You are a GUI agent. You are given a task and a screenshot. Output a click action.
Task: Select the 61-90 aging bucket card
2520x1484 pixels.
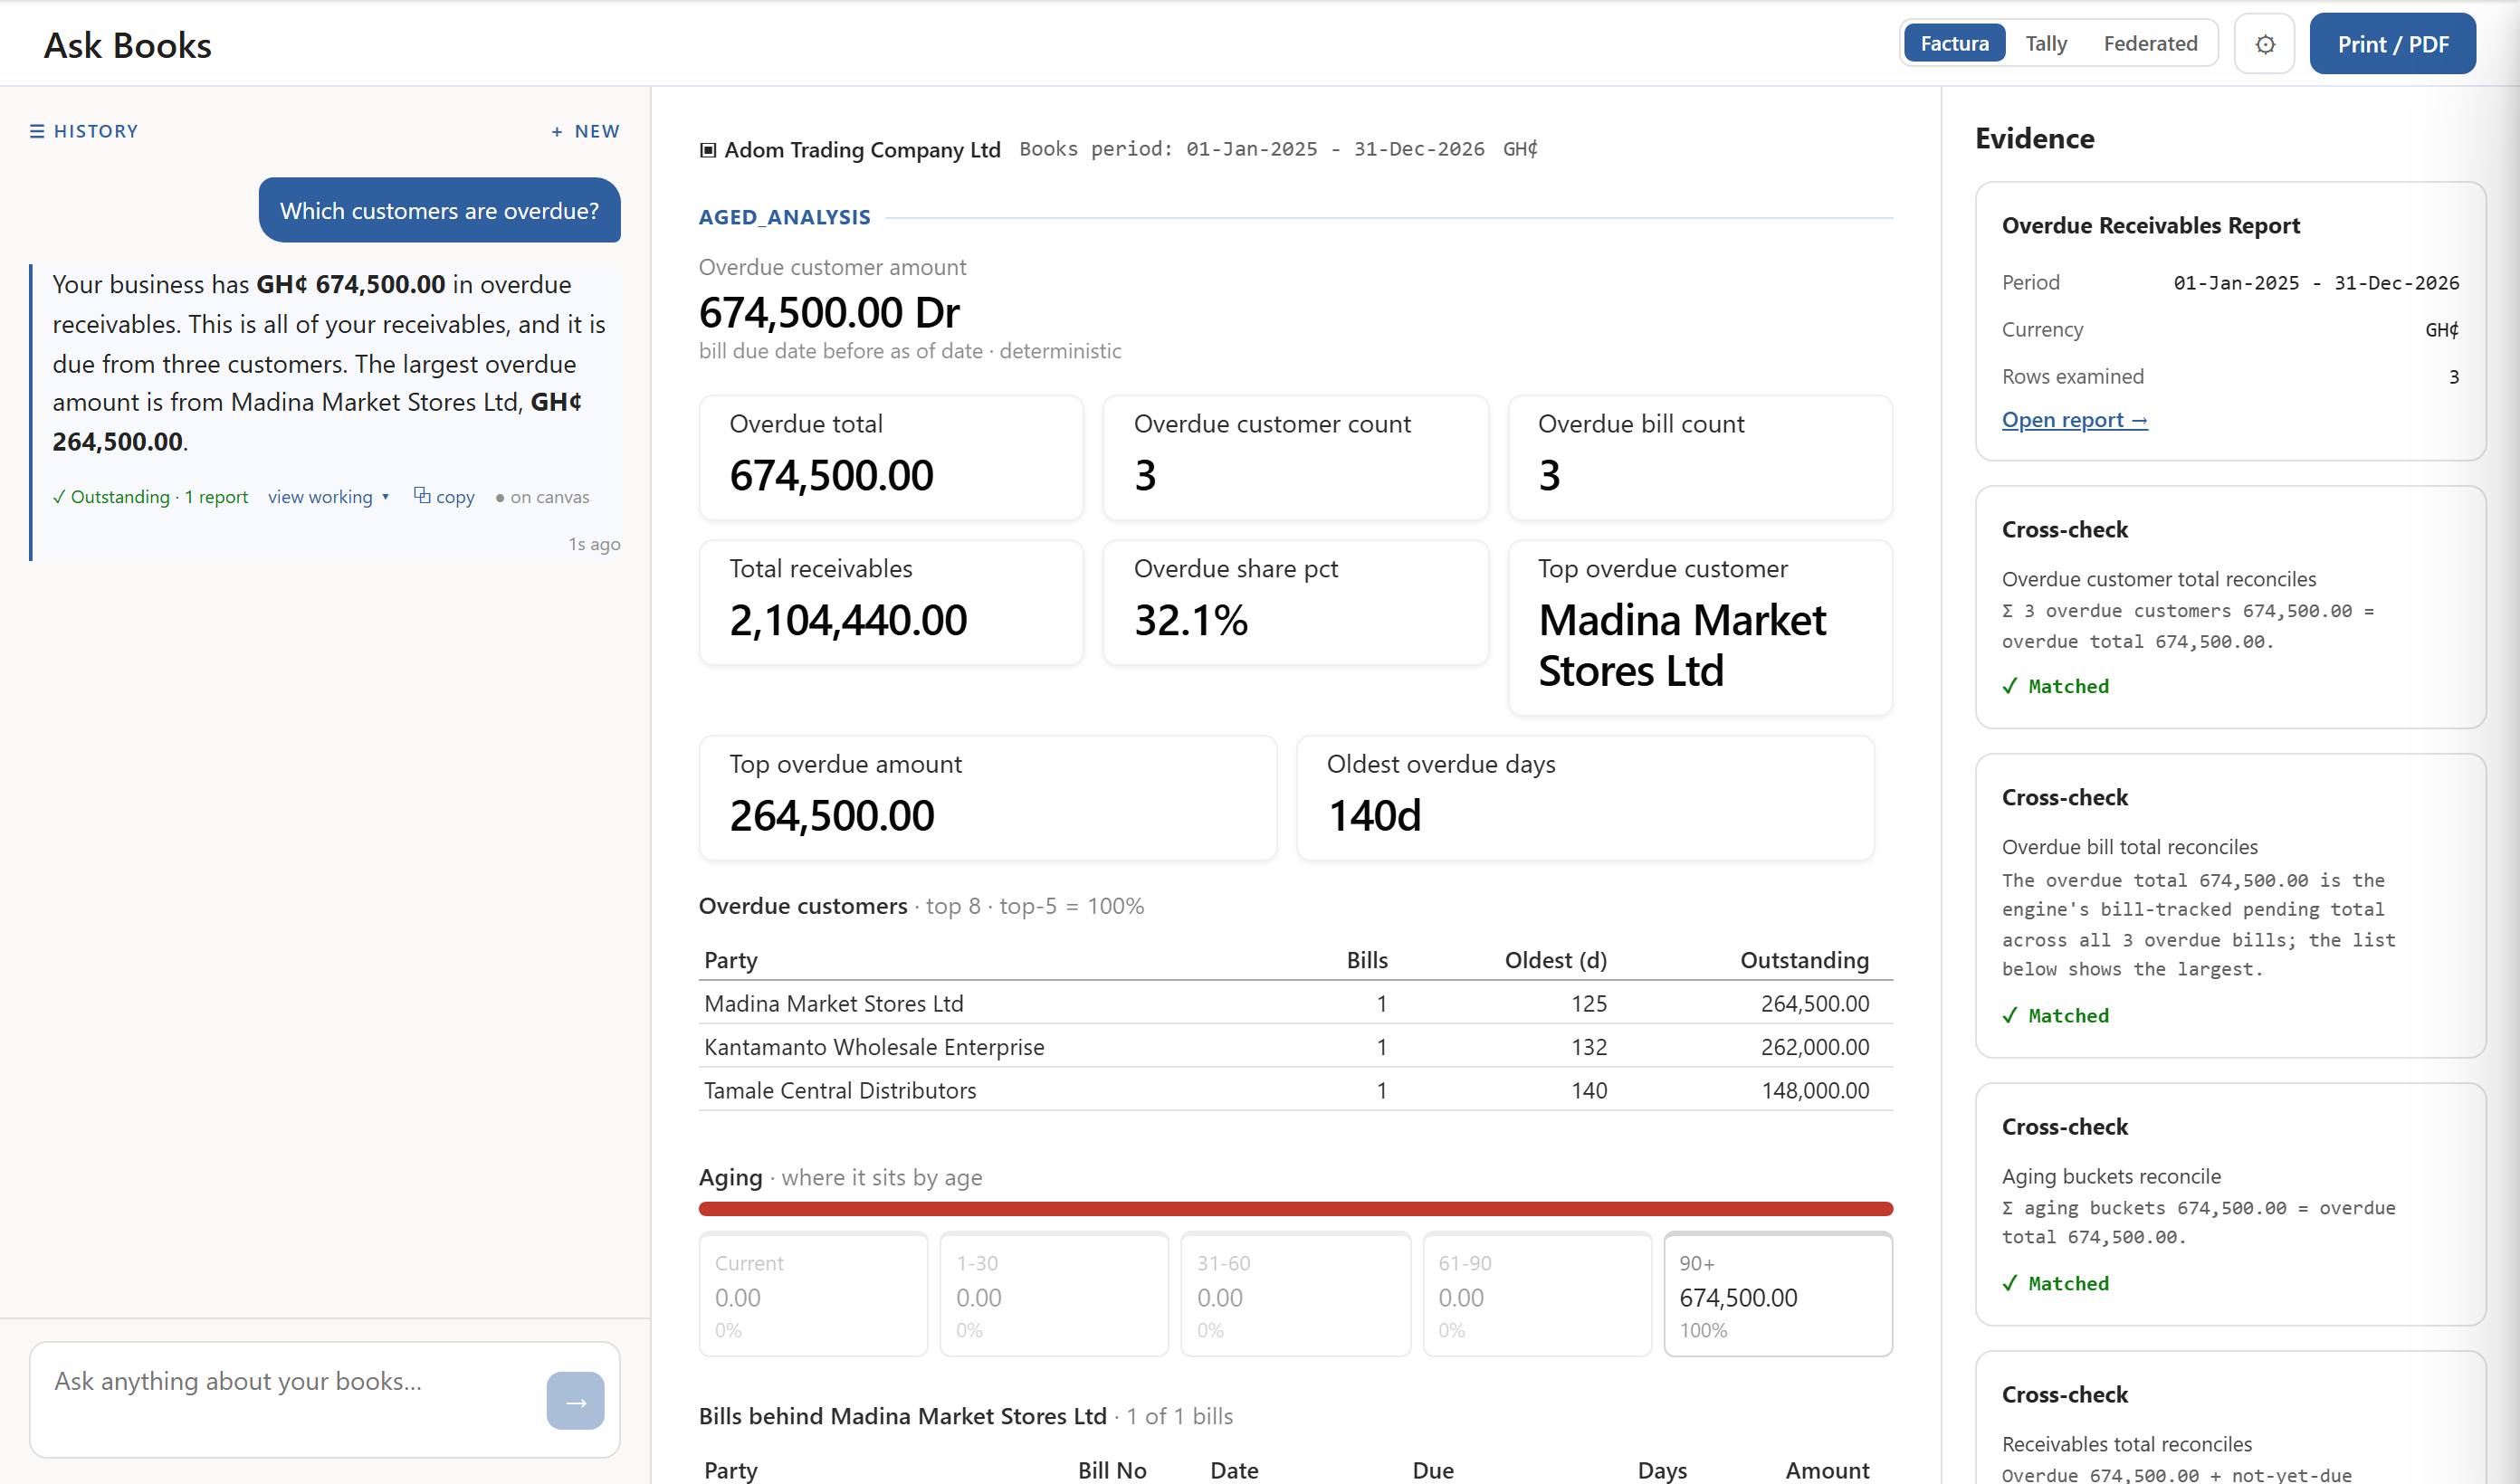1537,1294
